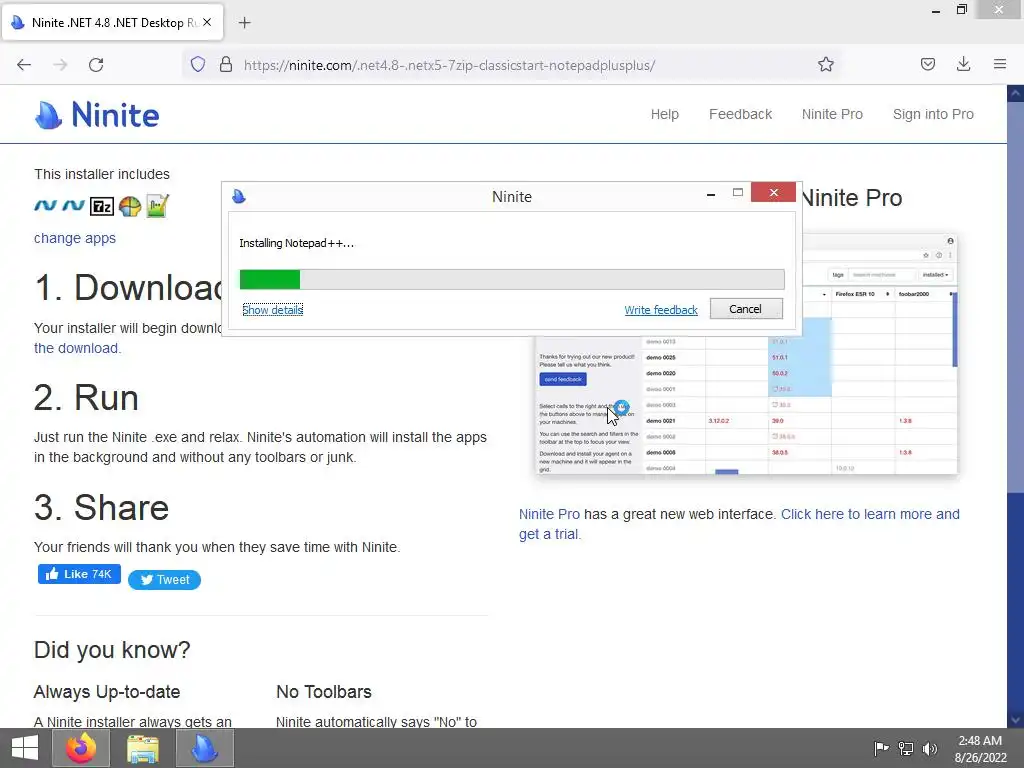Open File Explorer from the taskbar
The image size is (1024, 768).
(x=142, y=748)
